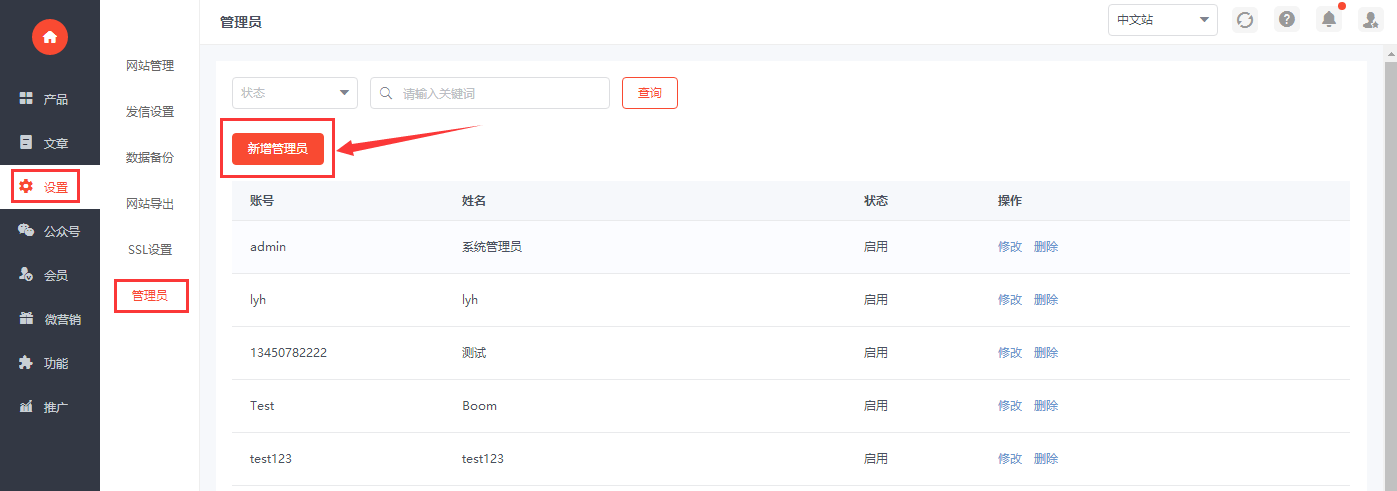
Task: Open the 推广 chart section
Action: click(50, 407)
